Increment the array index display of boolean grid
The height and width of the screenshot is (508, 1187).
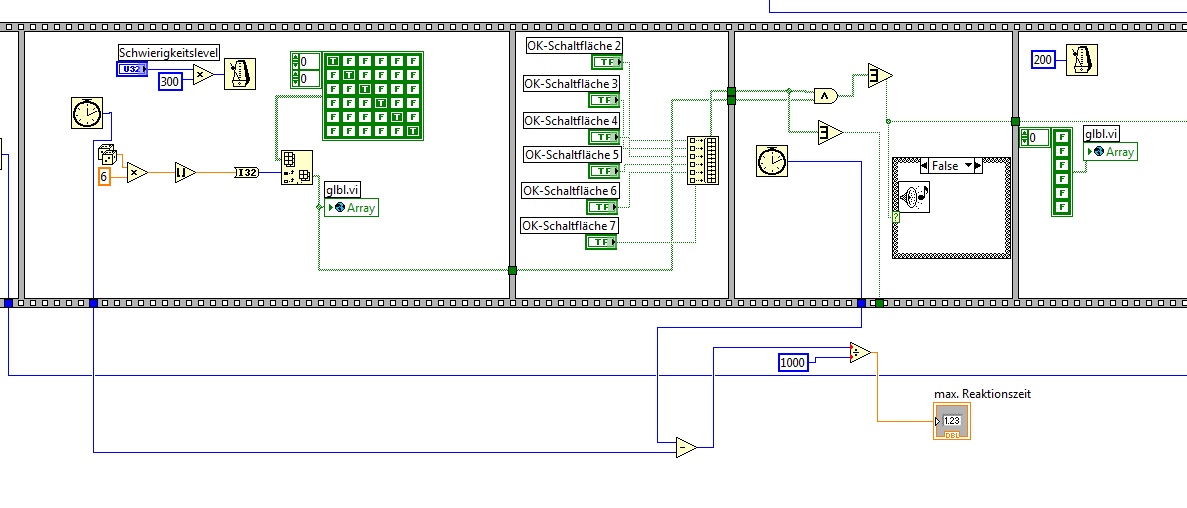pos(295,58)
